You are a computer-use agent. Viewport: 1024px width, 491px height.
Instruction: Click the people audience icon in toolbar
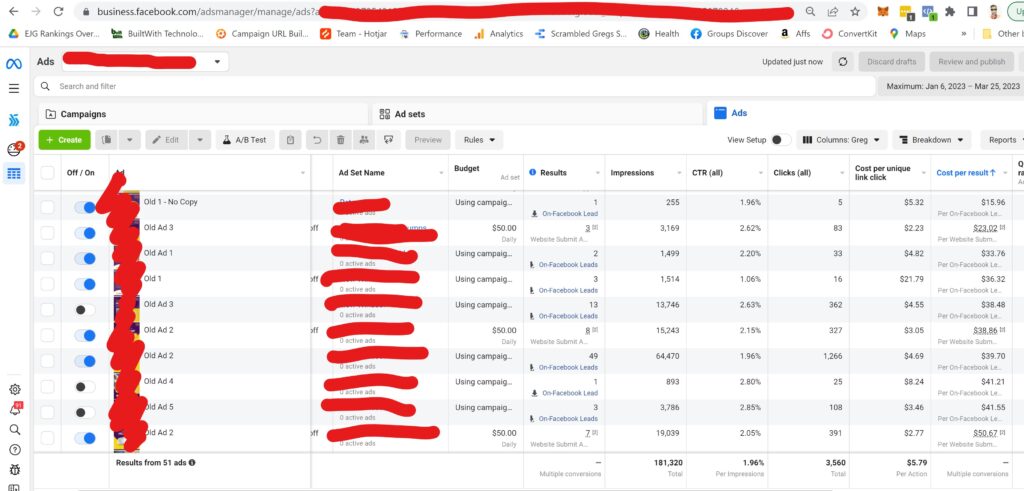point(364,140)
